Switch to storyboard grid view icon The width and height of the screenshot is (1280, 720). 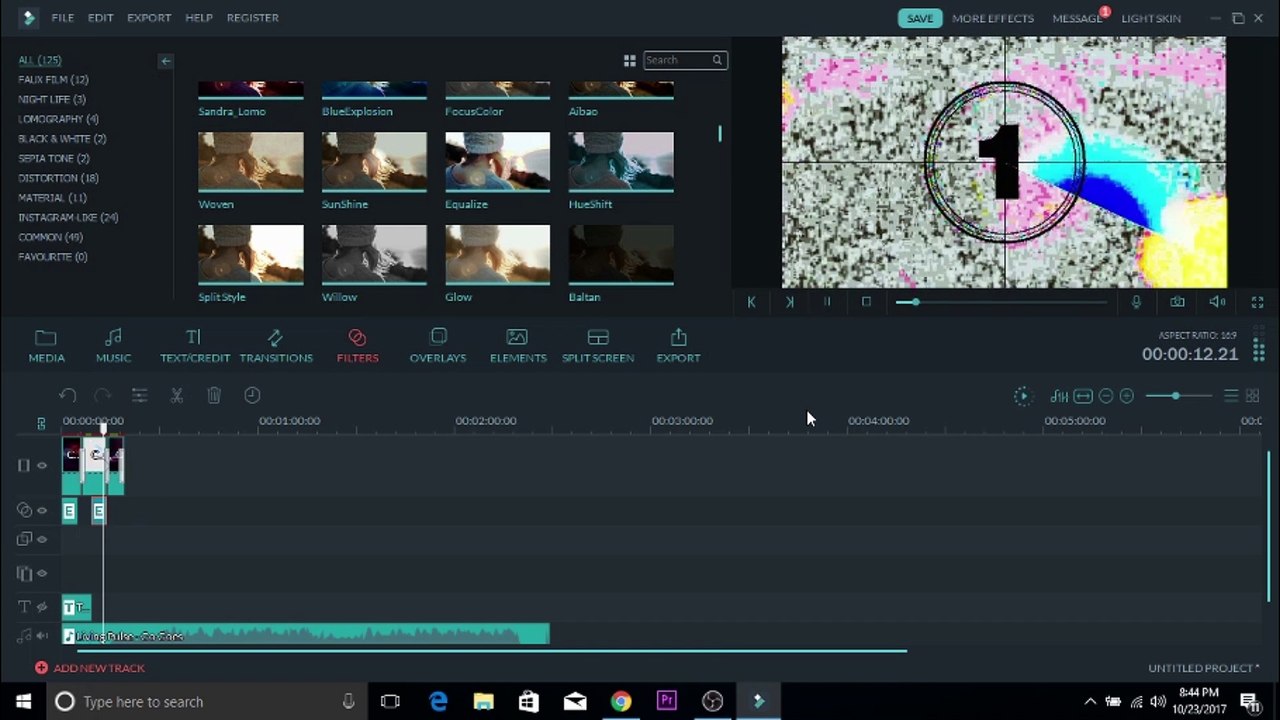coord(1253,397)
